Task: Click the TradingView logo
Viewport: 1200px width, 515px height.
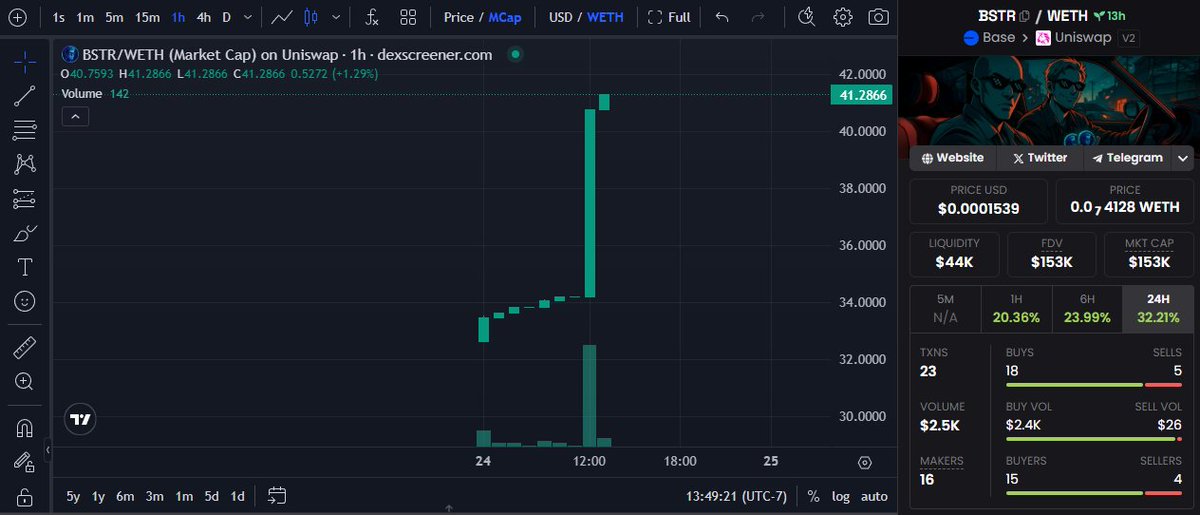Action: point(81,421)
